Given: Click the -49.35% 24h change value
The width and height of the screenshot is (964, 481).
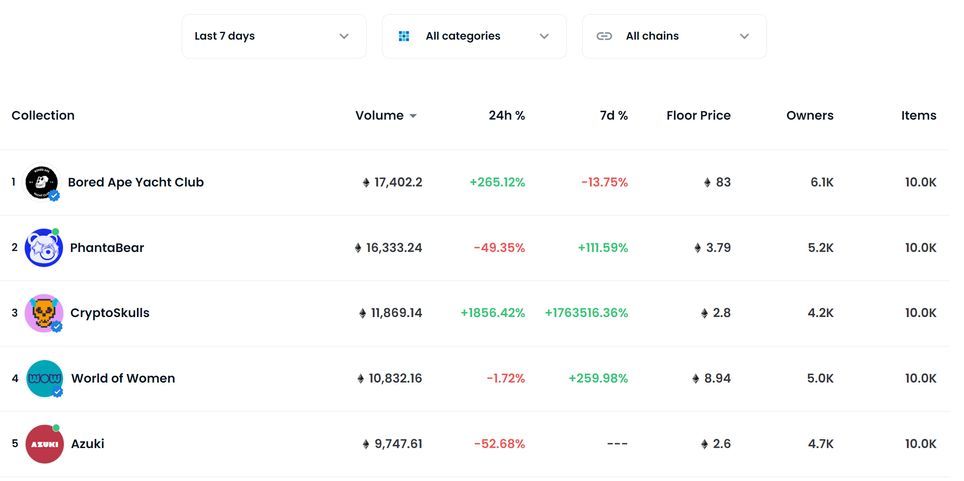Looking at the screenshot, I should click(499, 248).
